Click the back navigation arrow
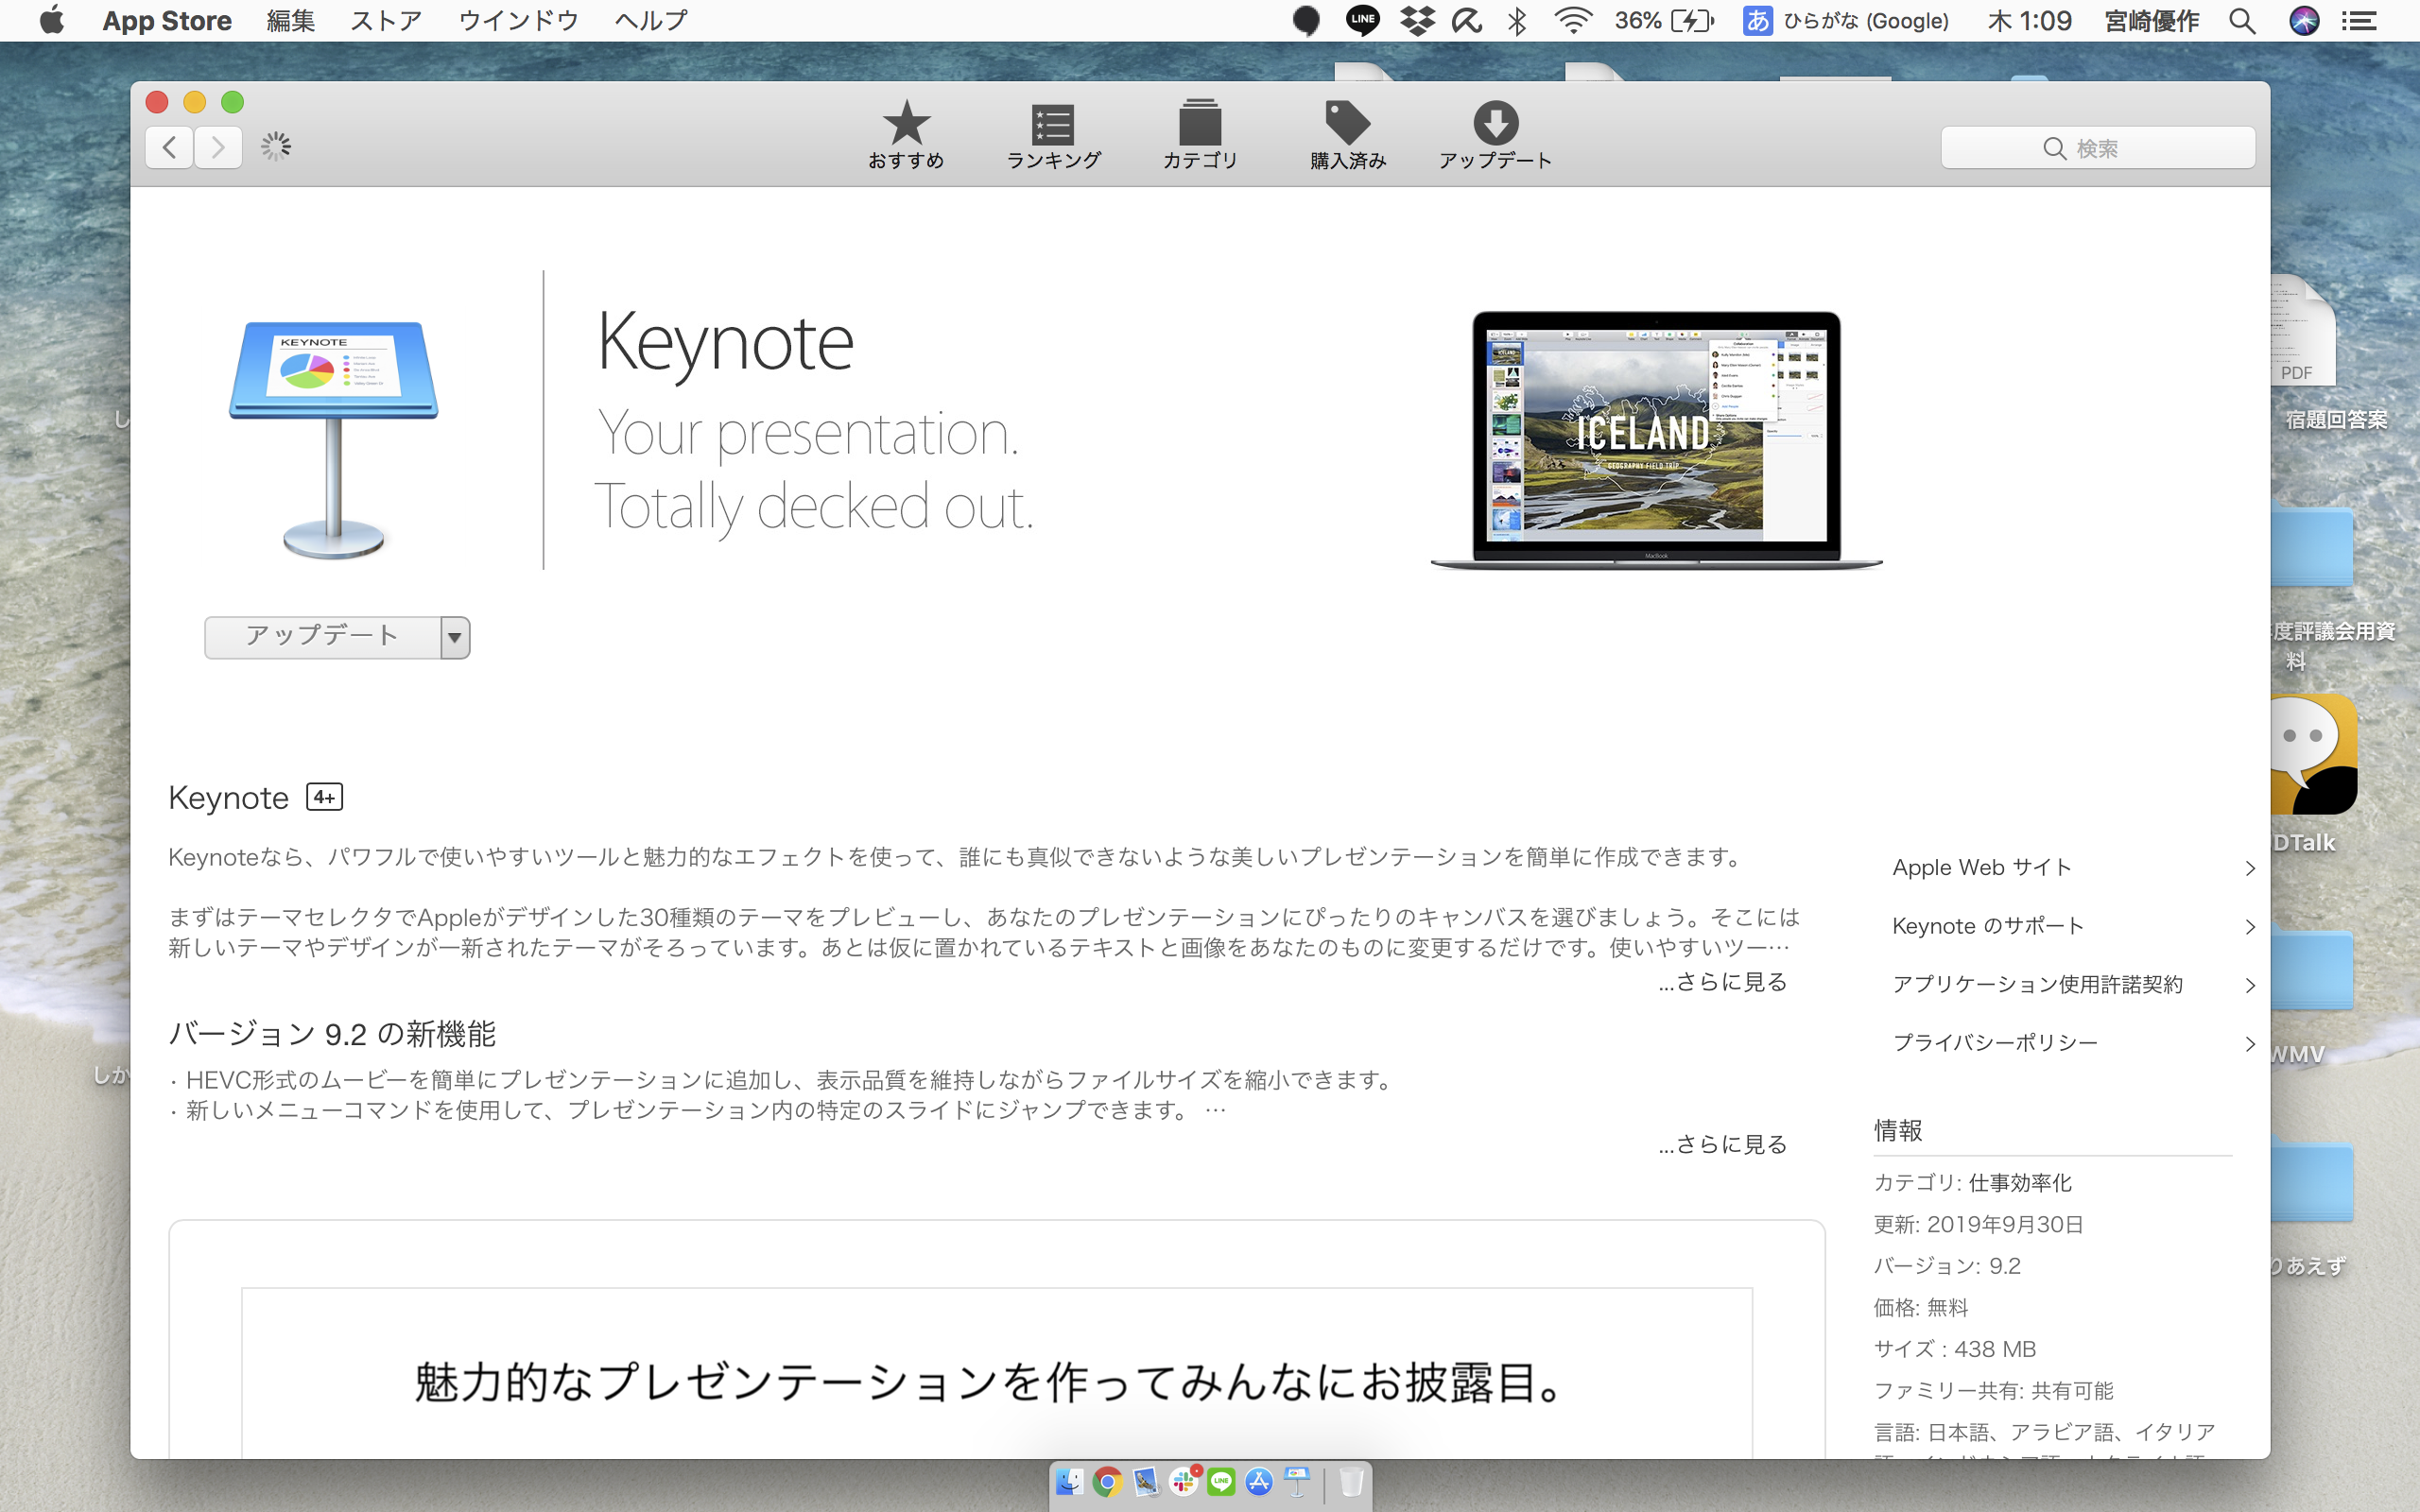The image size is (2420, 1512). coord(170,148)
